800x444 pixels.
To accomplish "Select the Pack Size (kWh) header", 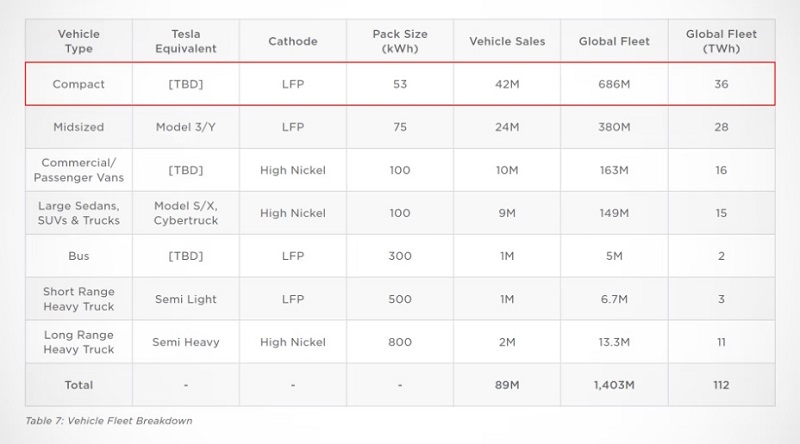I will (400, 41).
